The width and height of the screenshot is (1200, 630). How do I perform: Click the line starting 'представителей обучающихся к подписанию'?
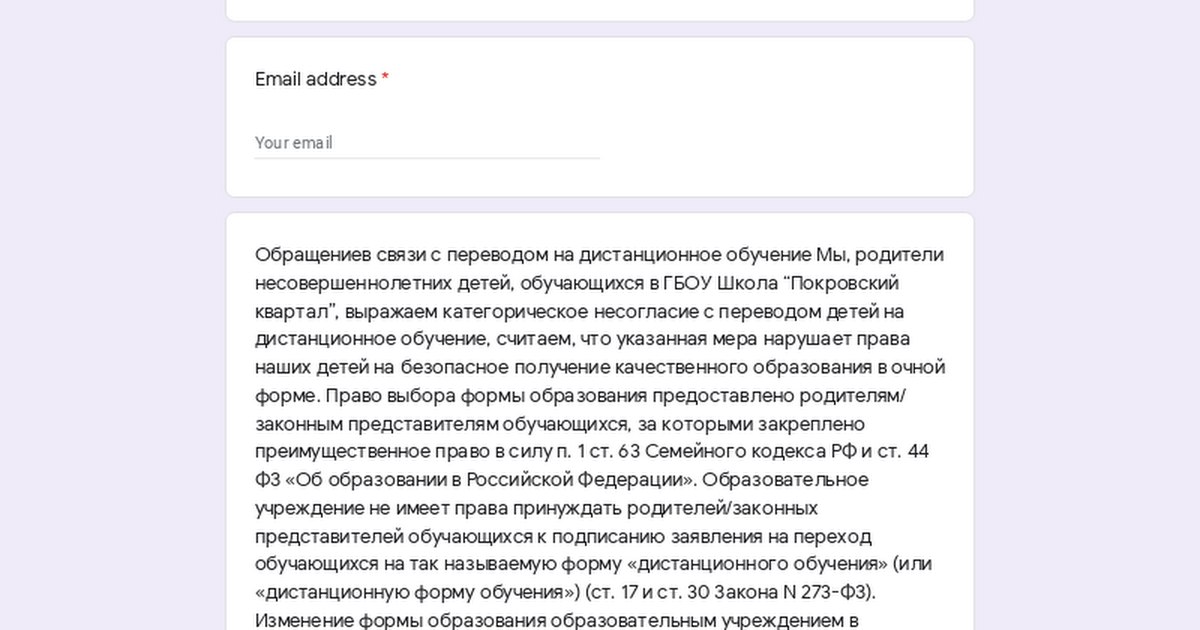(563, 535)
